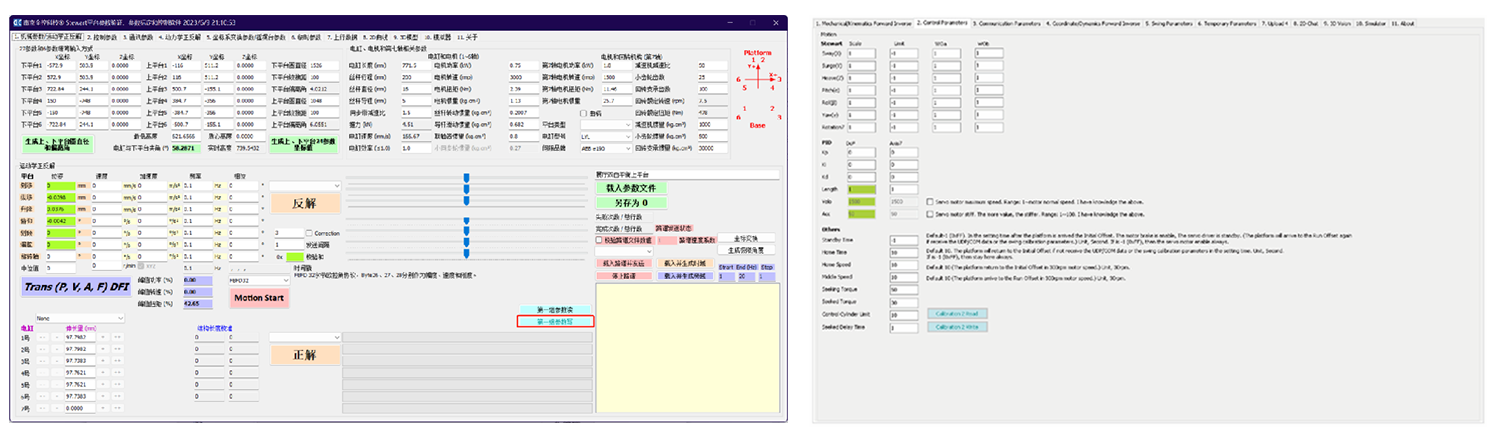This screenshot has height=437, width=1500.
Task: Click the green generate button below 下平台6 row
Action: (58, 146)
